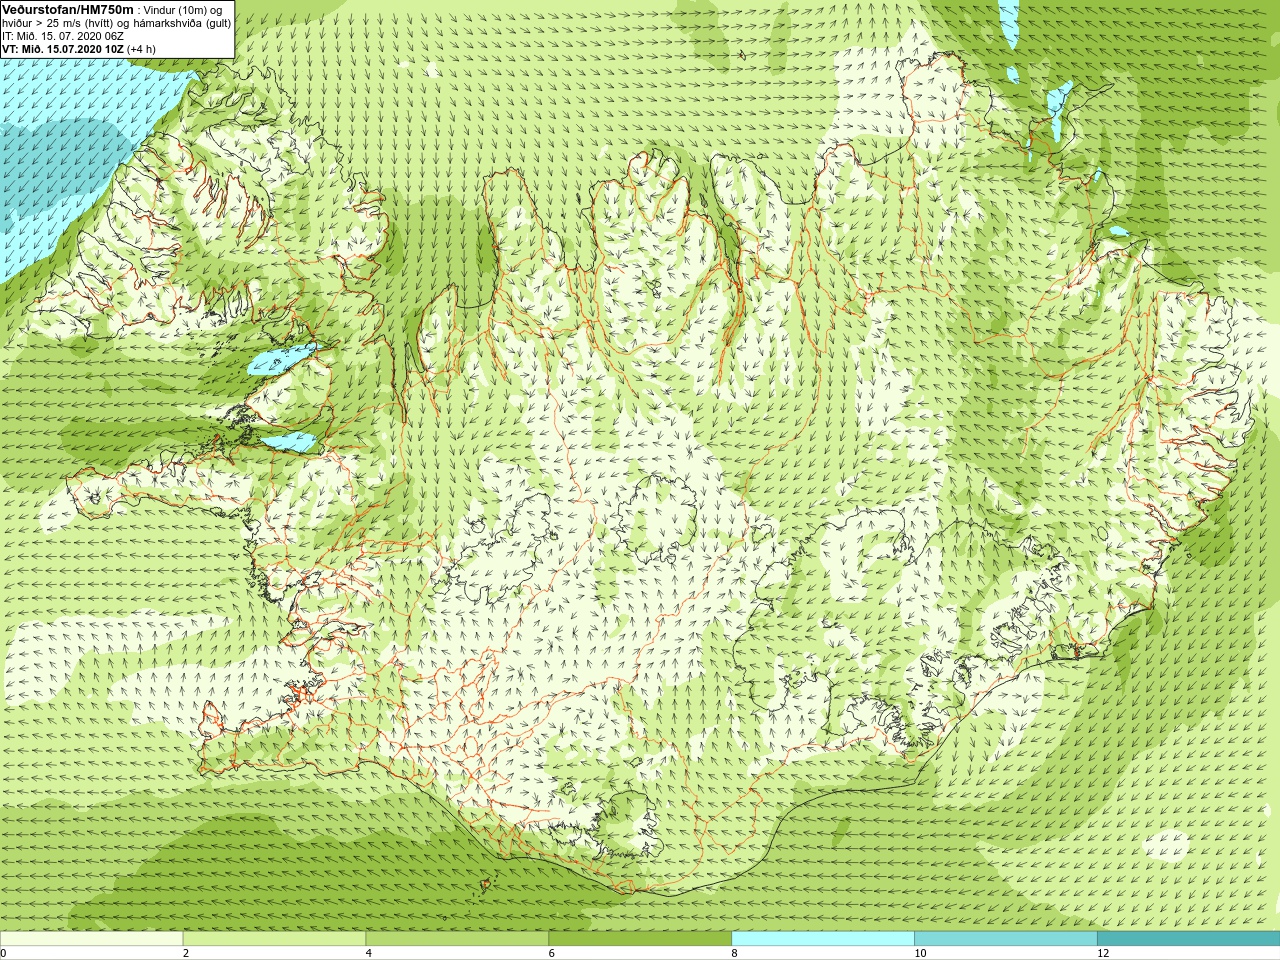Image resolution: width=1280 pixels, height=960 pixels.
Task: Click the scale label "12"
Action: (1102, 953)
